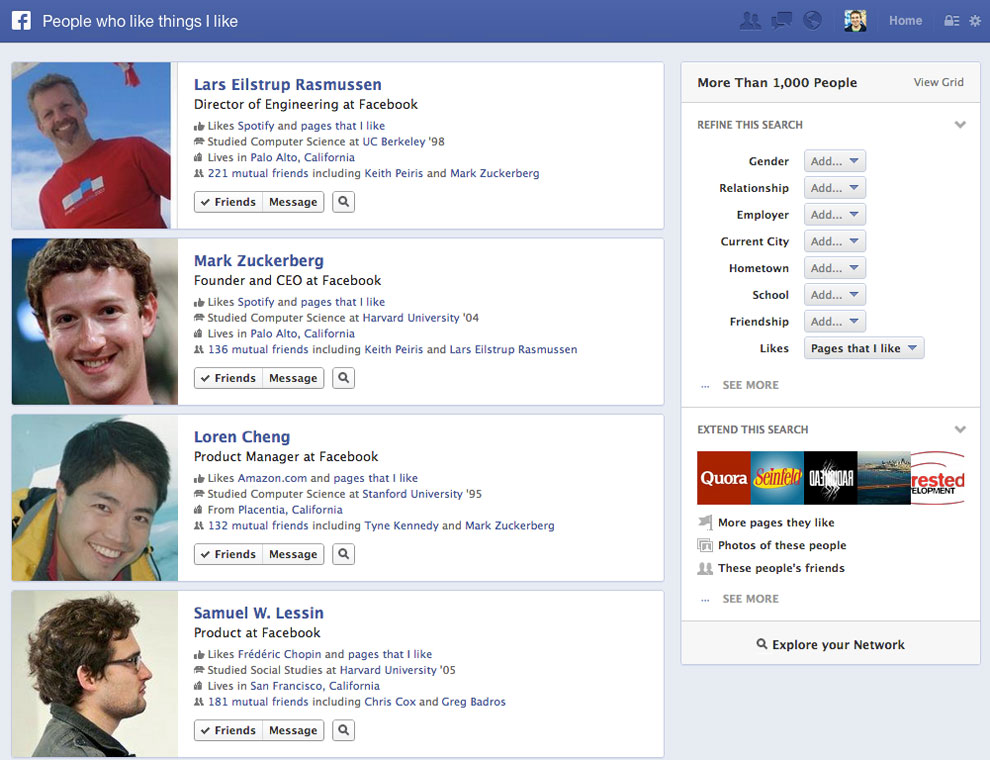The width and height of the screenshot is (990, 760).
Task: Click the UC Berkeley link
Action: 394,141
